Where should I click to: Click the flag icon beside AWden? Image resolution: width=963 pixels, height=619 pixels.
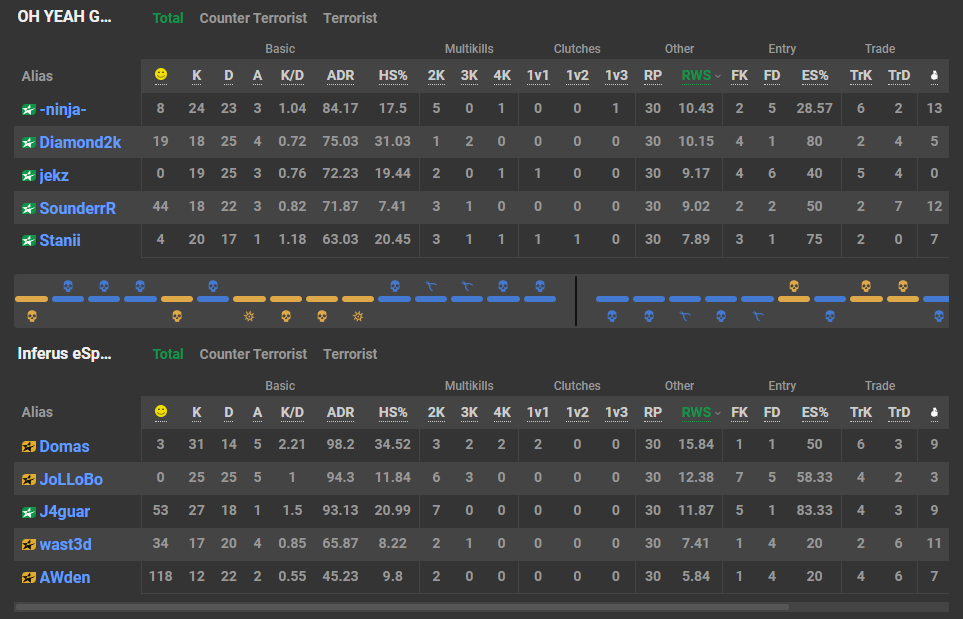28,578
